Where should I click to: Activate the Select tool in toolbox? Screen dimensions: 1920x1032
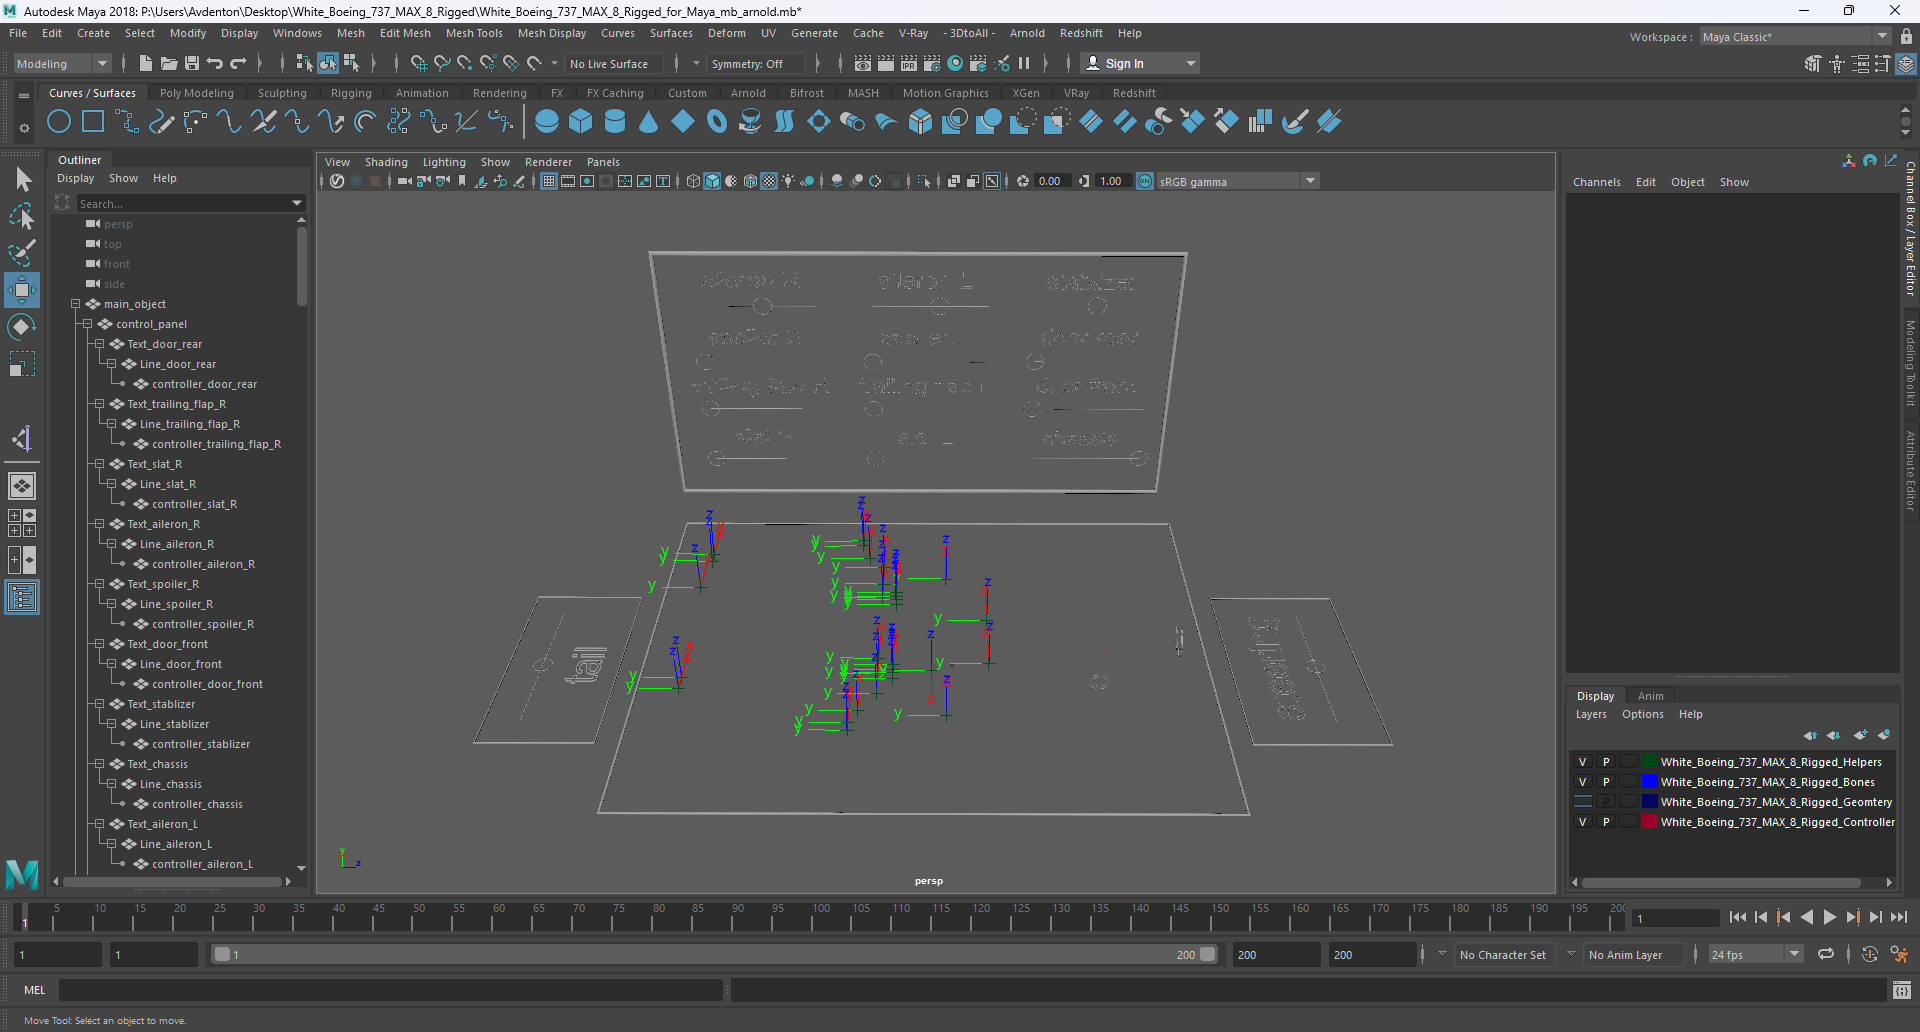pyautogui.click(x=22, y=180)
